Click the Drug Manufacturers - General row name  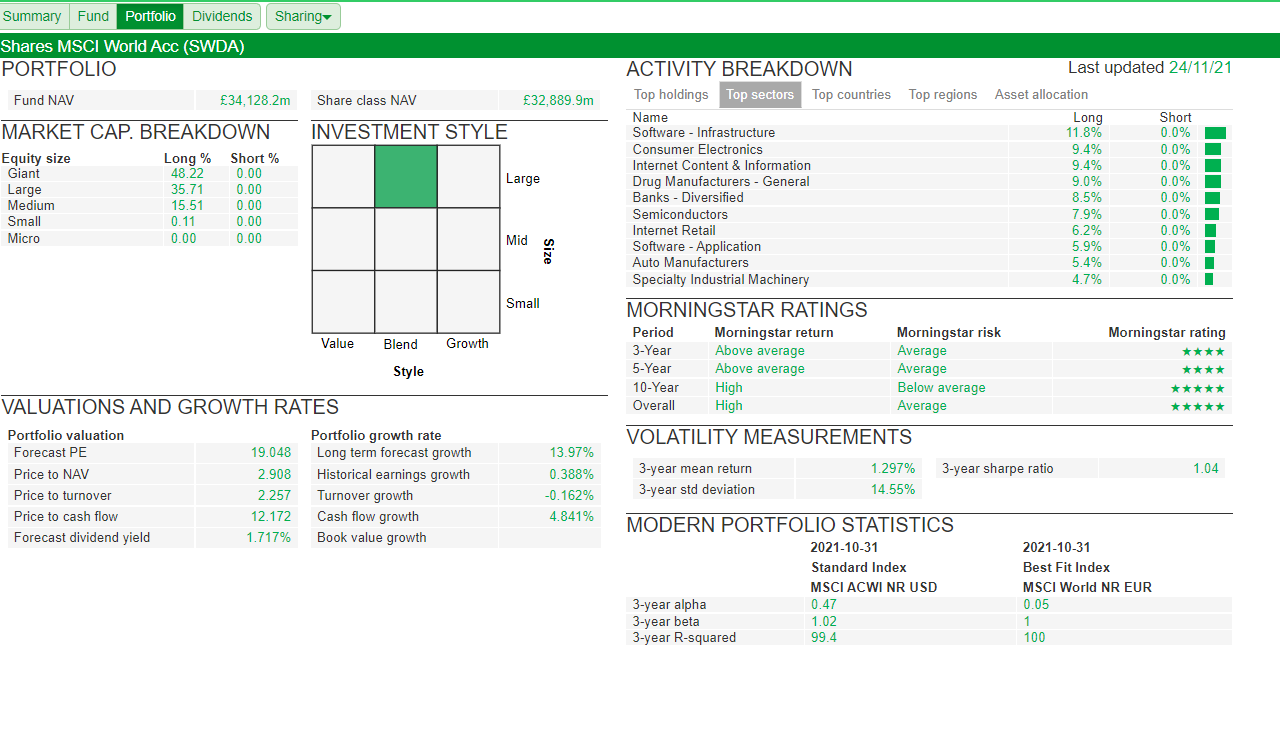tap(721, 182)
